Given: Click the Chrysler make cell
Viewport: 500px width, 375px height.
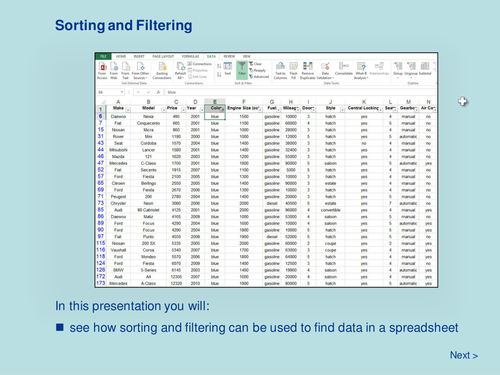Looking at the screenshot, I should pos(118,203).
